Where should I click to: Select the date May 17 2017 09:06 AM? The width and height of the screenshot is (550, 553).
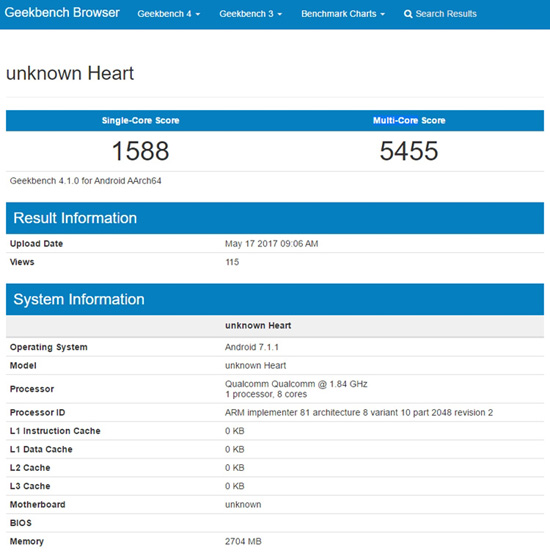click(x=272, y=244)
